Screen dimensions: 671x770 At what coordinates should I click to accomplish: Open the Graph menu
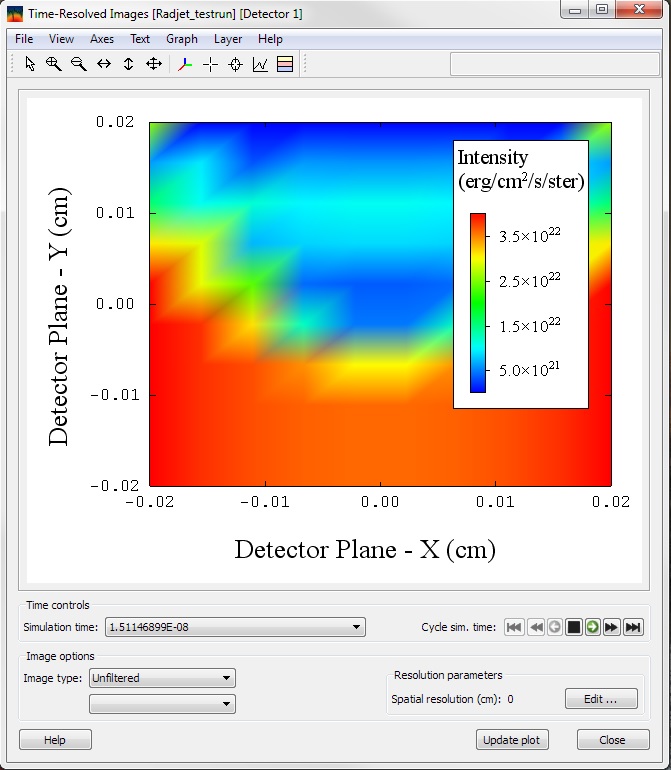pyautogui.click(x=182, y=39)
